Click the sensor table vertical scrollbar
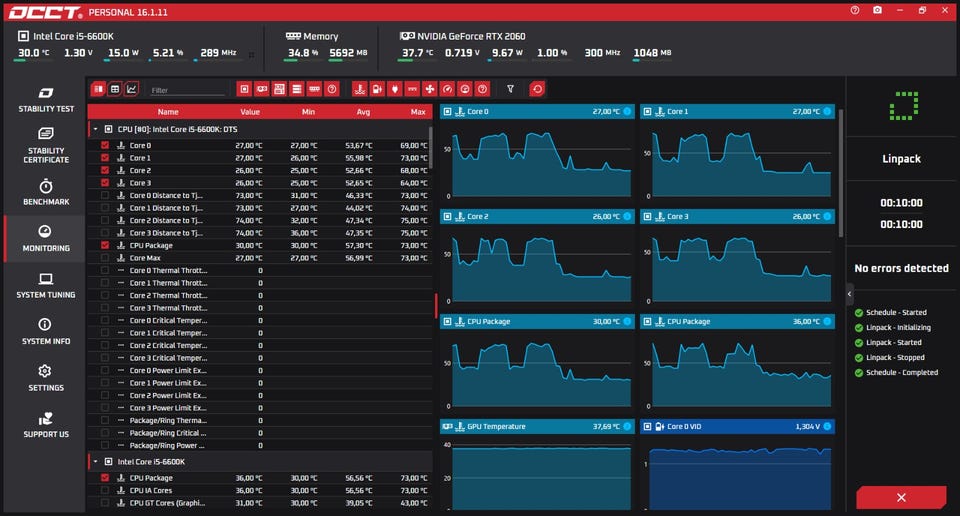 (x=431, y=148)
